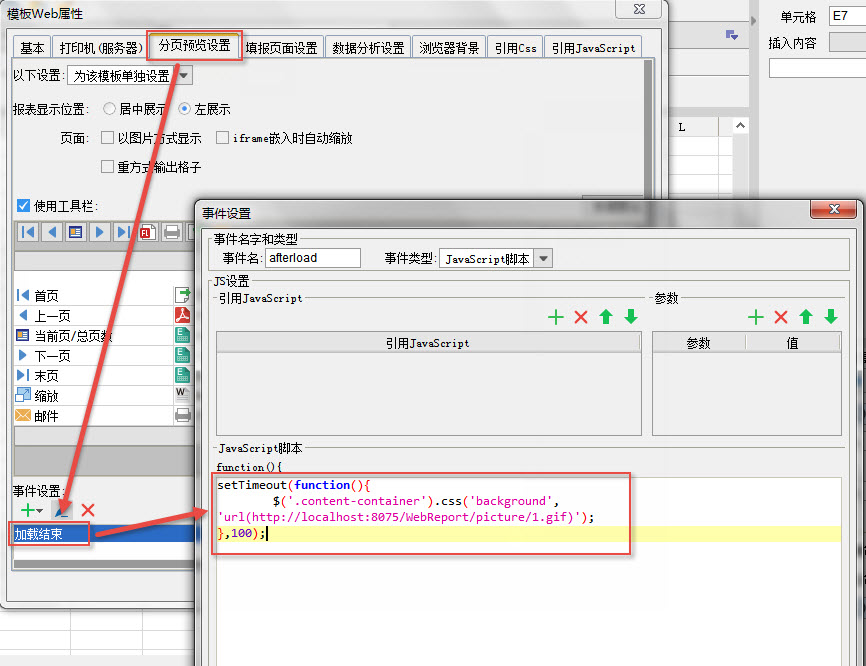Click inside the JavaScript script editor
866x666 pixels.
coord(529,572)
